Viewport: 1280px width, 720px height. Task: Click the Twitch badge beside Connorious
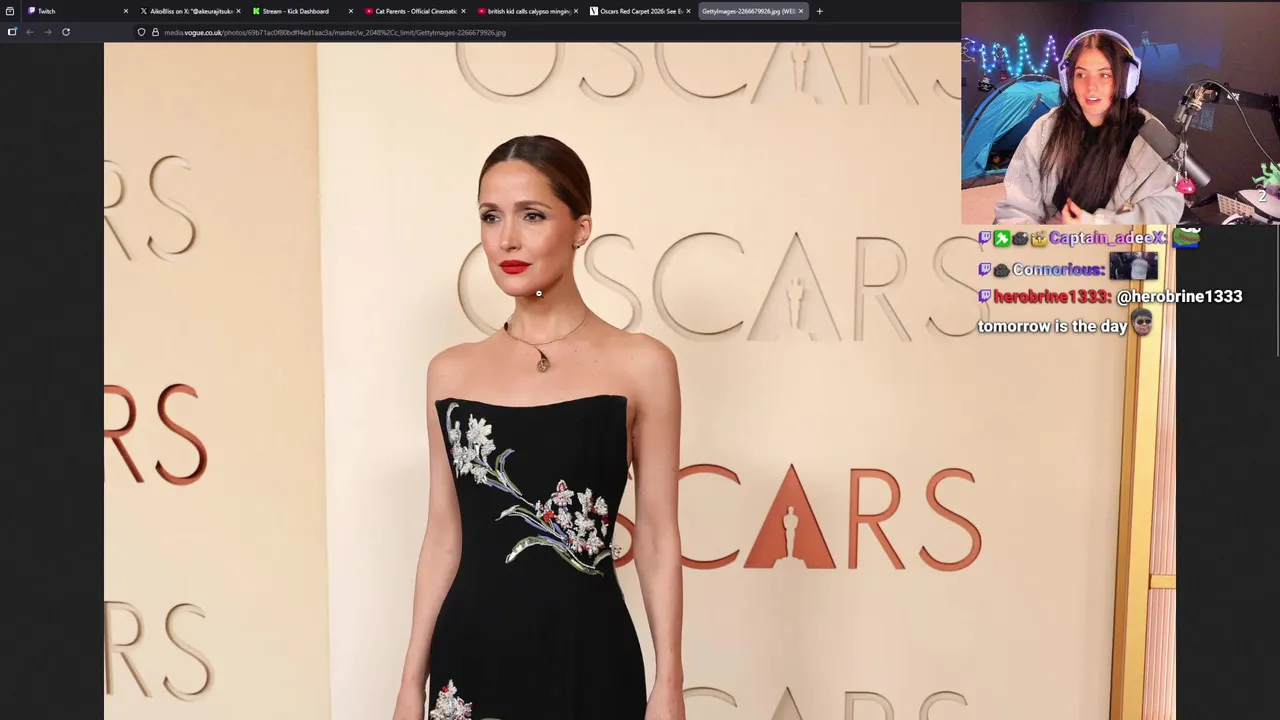coord(984,270)
